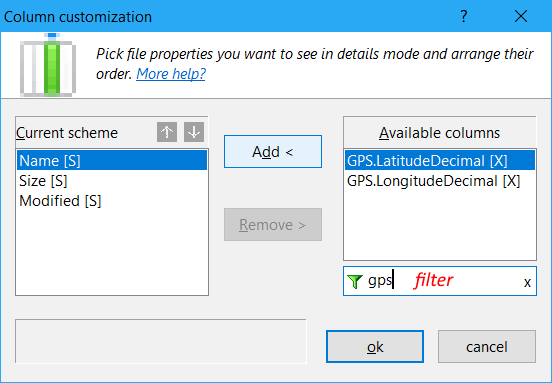Open the More help? link
552x383 pixels.
171,74
